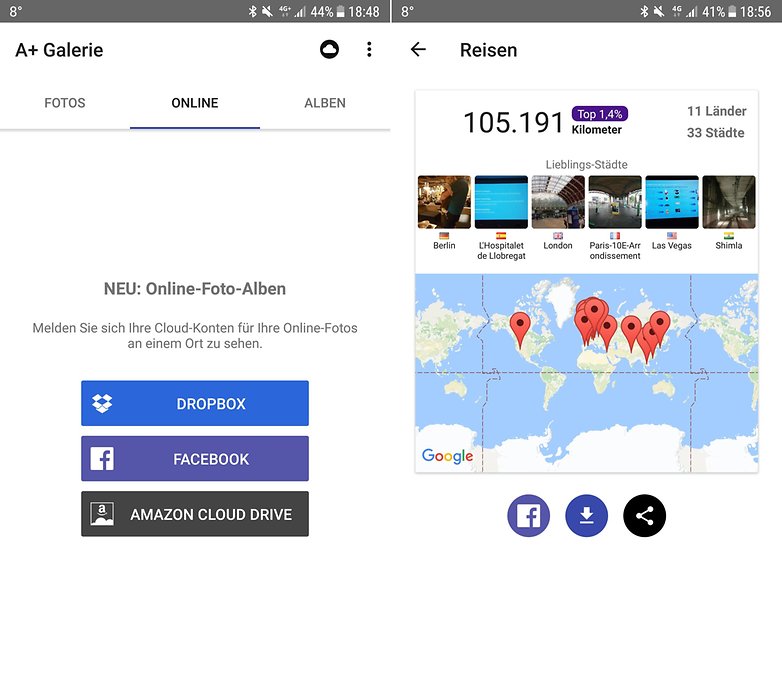Tap the black share icon
The height and width of the screenshot is (694, 782).
click(644, 516)
